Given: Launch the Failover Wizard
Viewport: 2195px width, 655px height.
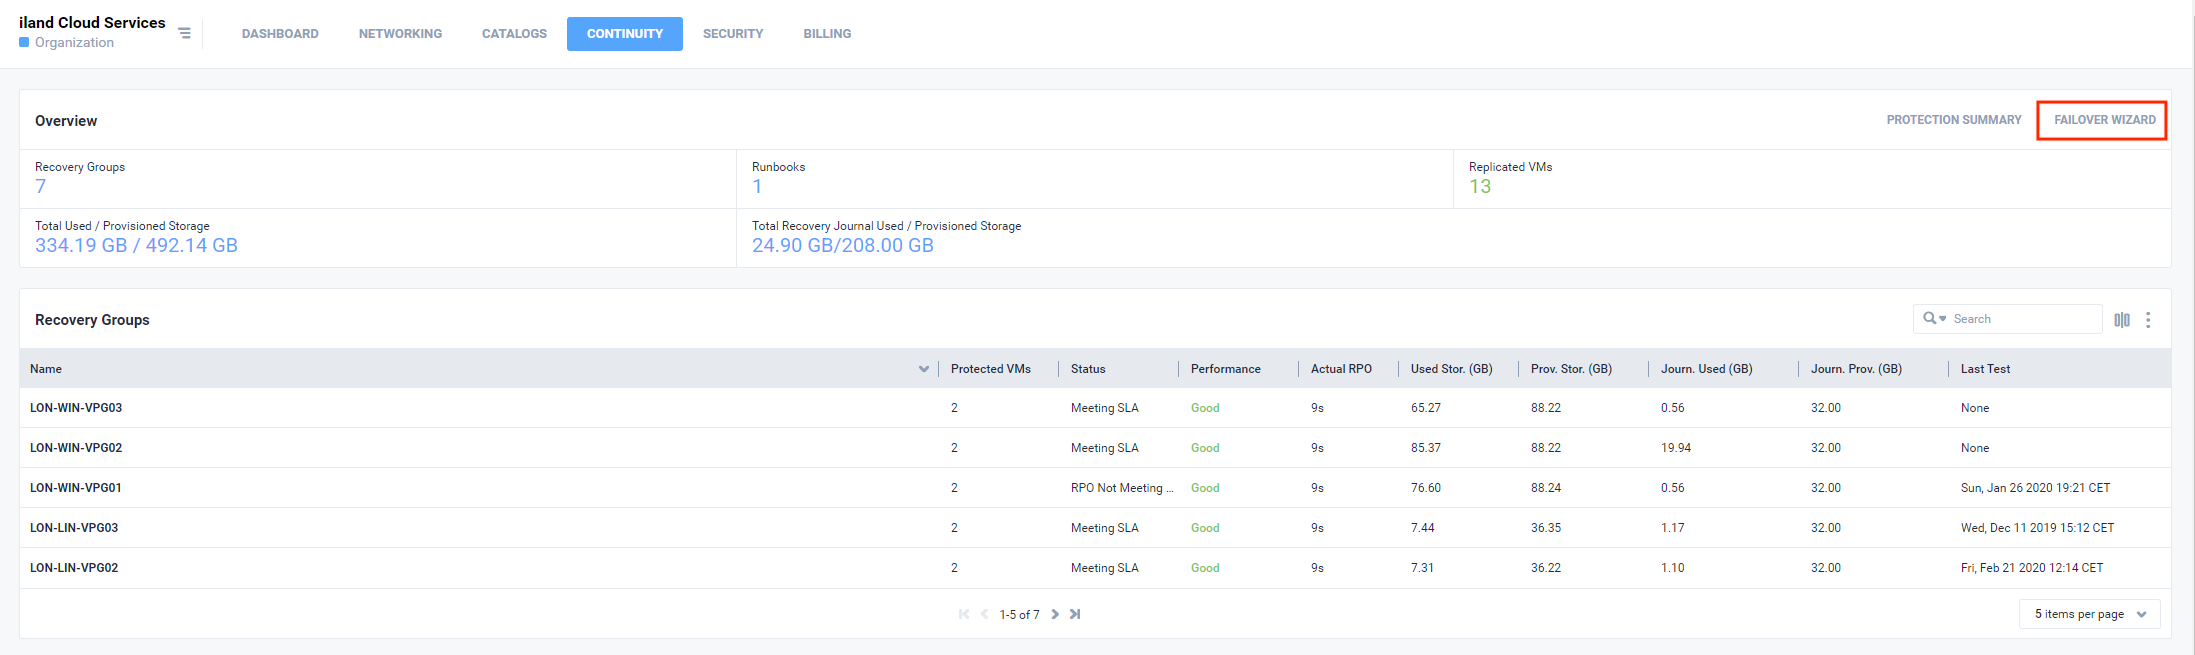Looking at the screenshot, I should click(x=2104, y=120).
